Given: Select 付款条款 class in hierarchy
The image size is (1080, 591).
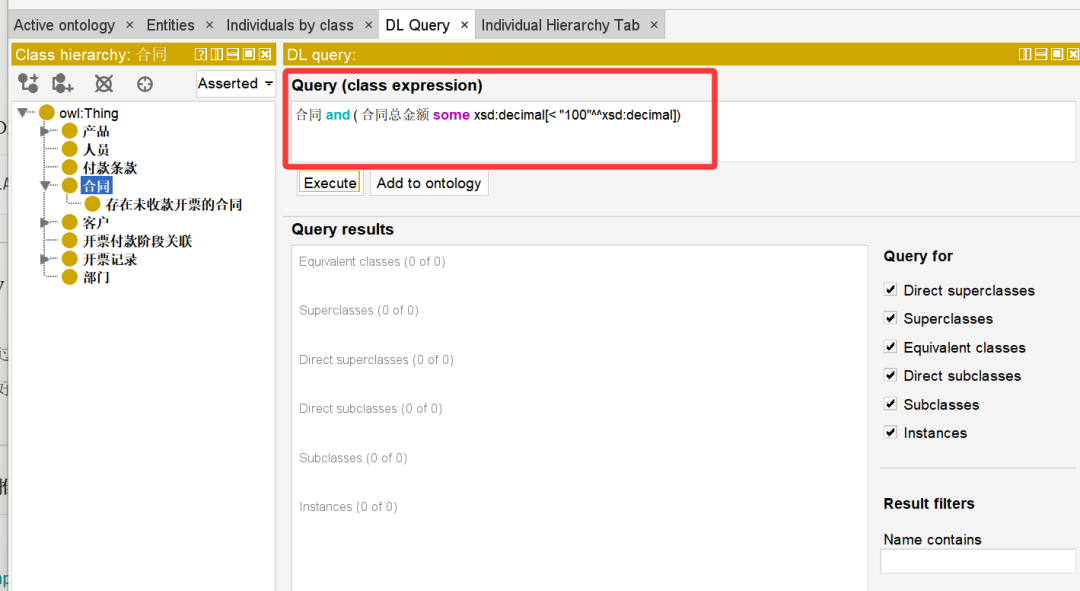Looking at the screenshot, I should 110,167.
